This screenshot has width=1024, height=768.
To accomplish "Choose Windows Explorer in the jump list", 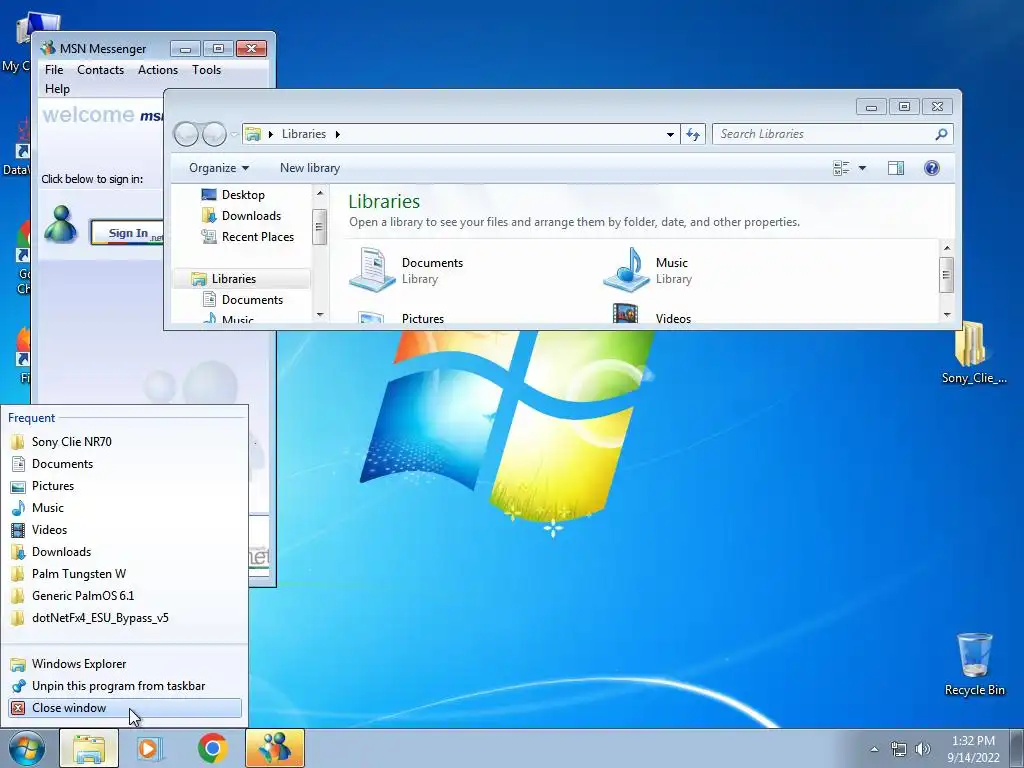I will pos(125,664).
